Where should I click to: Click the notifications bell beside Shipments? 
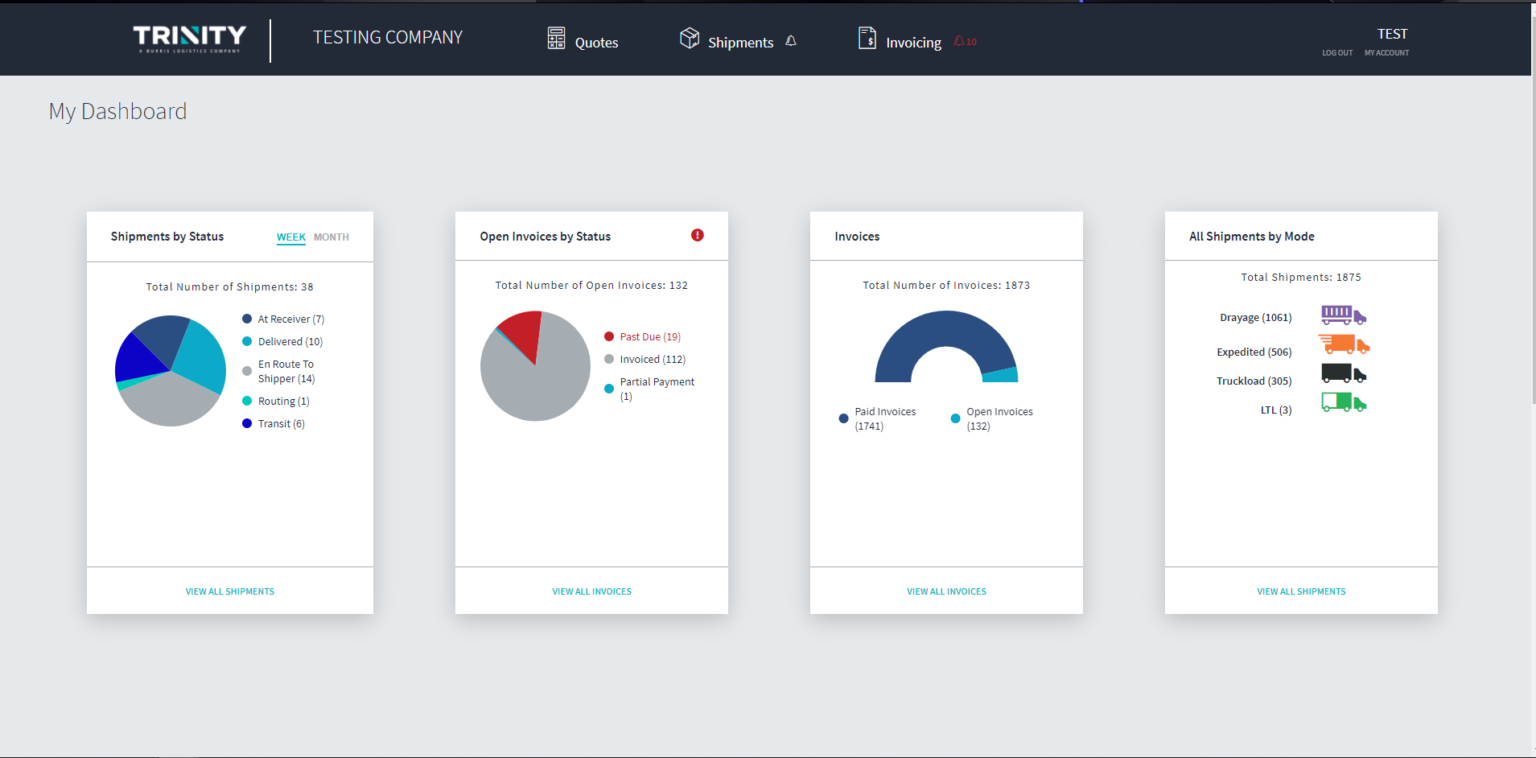[x=791, y=41]
